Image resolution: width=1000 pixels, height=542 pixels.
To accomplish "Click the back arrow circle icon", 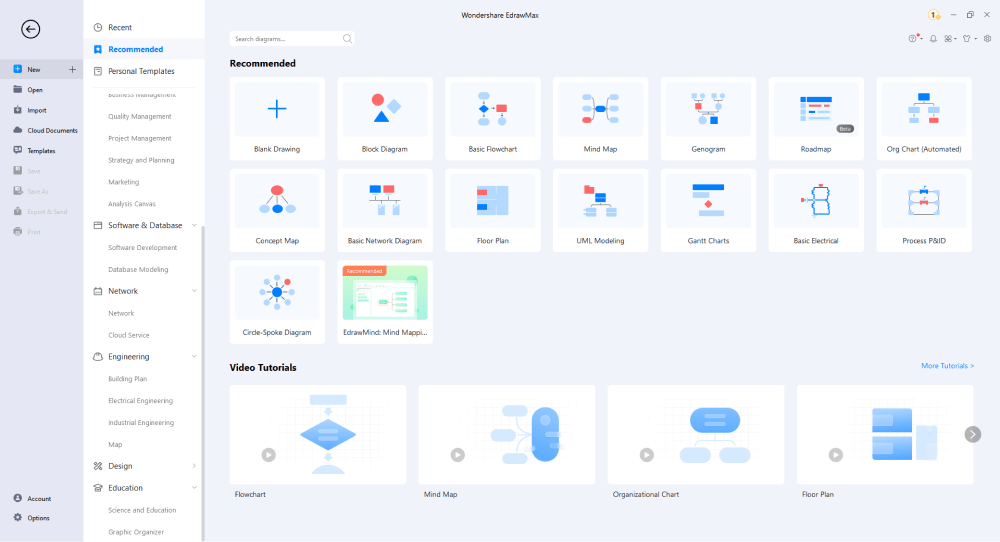I will coord(30,29).
